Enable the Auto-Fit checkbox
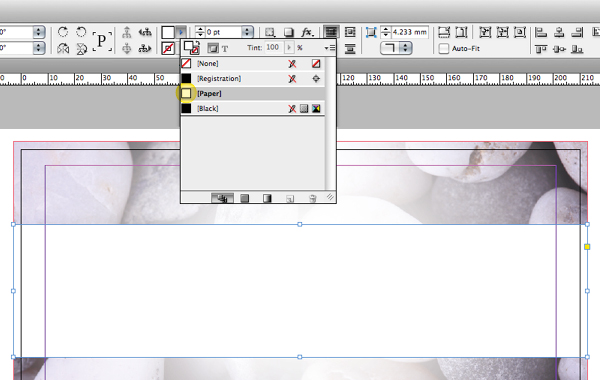The image size is (600, 380). click(x=443, y=49)
